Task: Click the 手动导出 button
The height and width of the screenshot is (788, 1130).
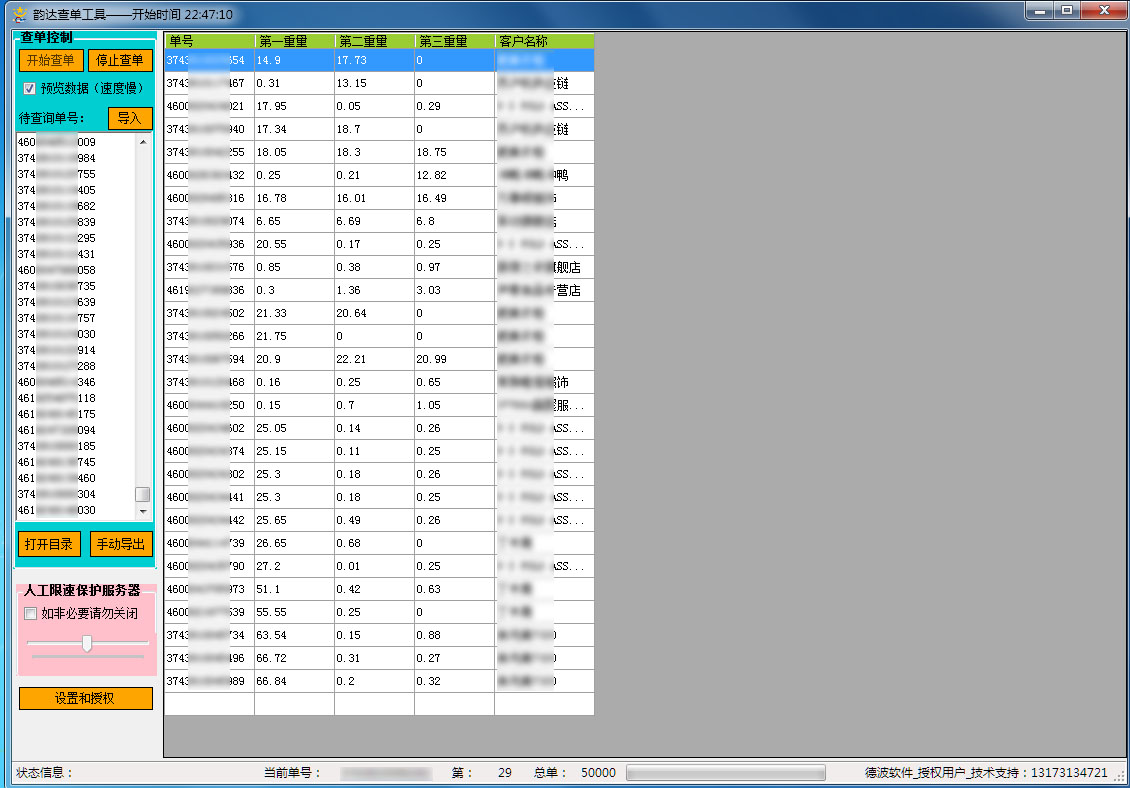Action: (121, 544)
